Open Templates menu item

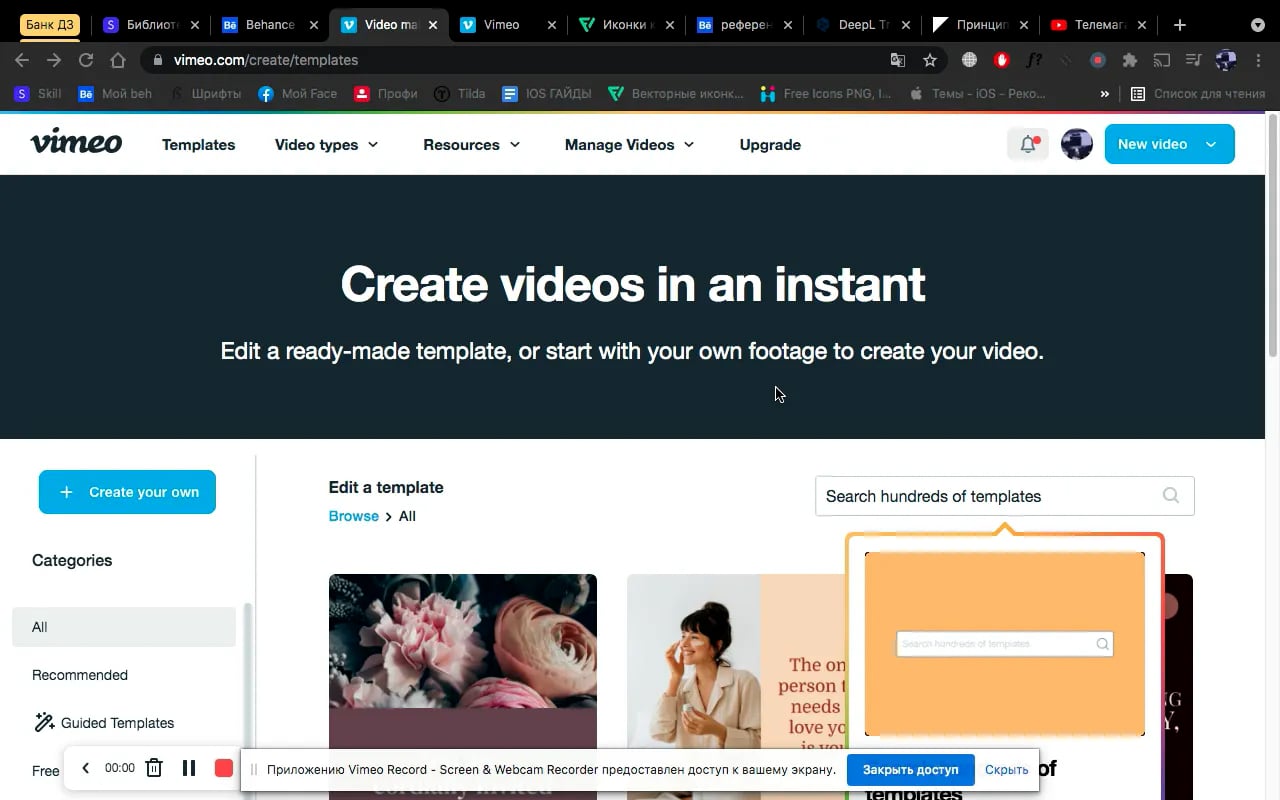198,144
